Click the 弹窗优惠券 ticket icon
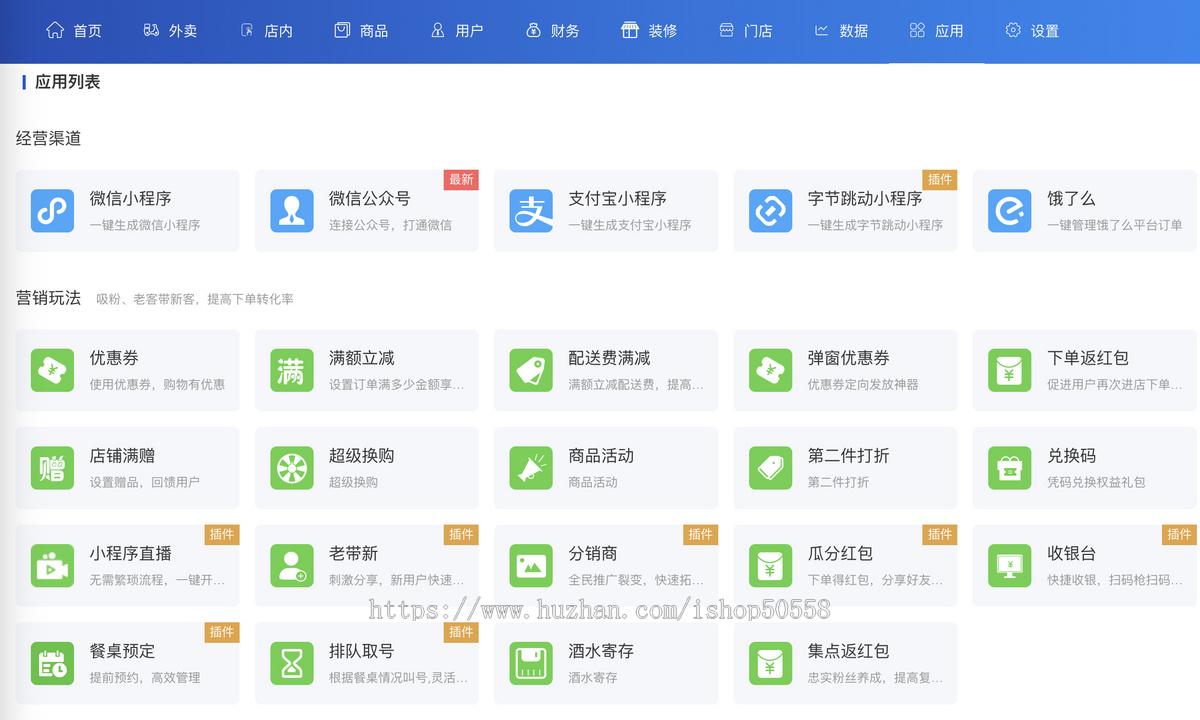Viewport: 1200px width, 720px height. (x=770, y=370)
